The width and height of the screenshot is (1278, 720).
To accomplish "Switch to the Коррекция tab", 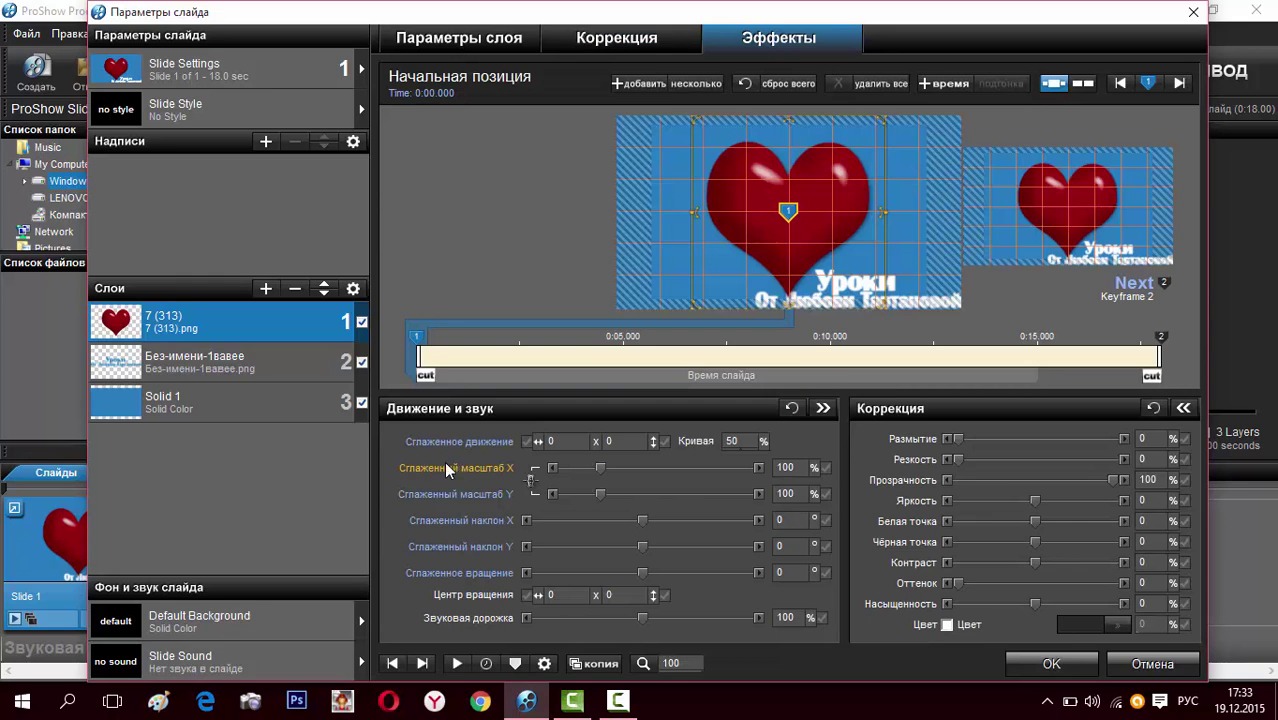I will tap(616, 38).
